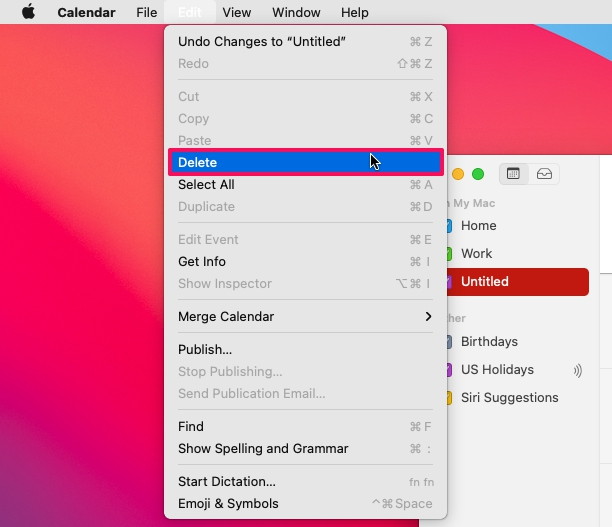Image resolution: width=612 pixels, height=527 pixels.
Task: Toggle the Home calendar checkbox
Action: pyautogui.click(x=449, y=226)
